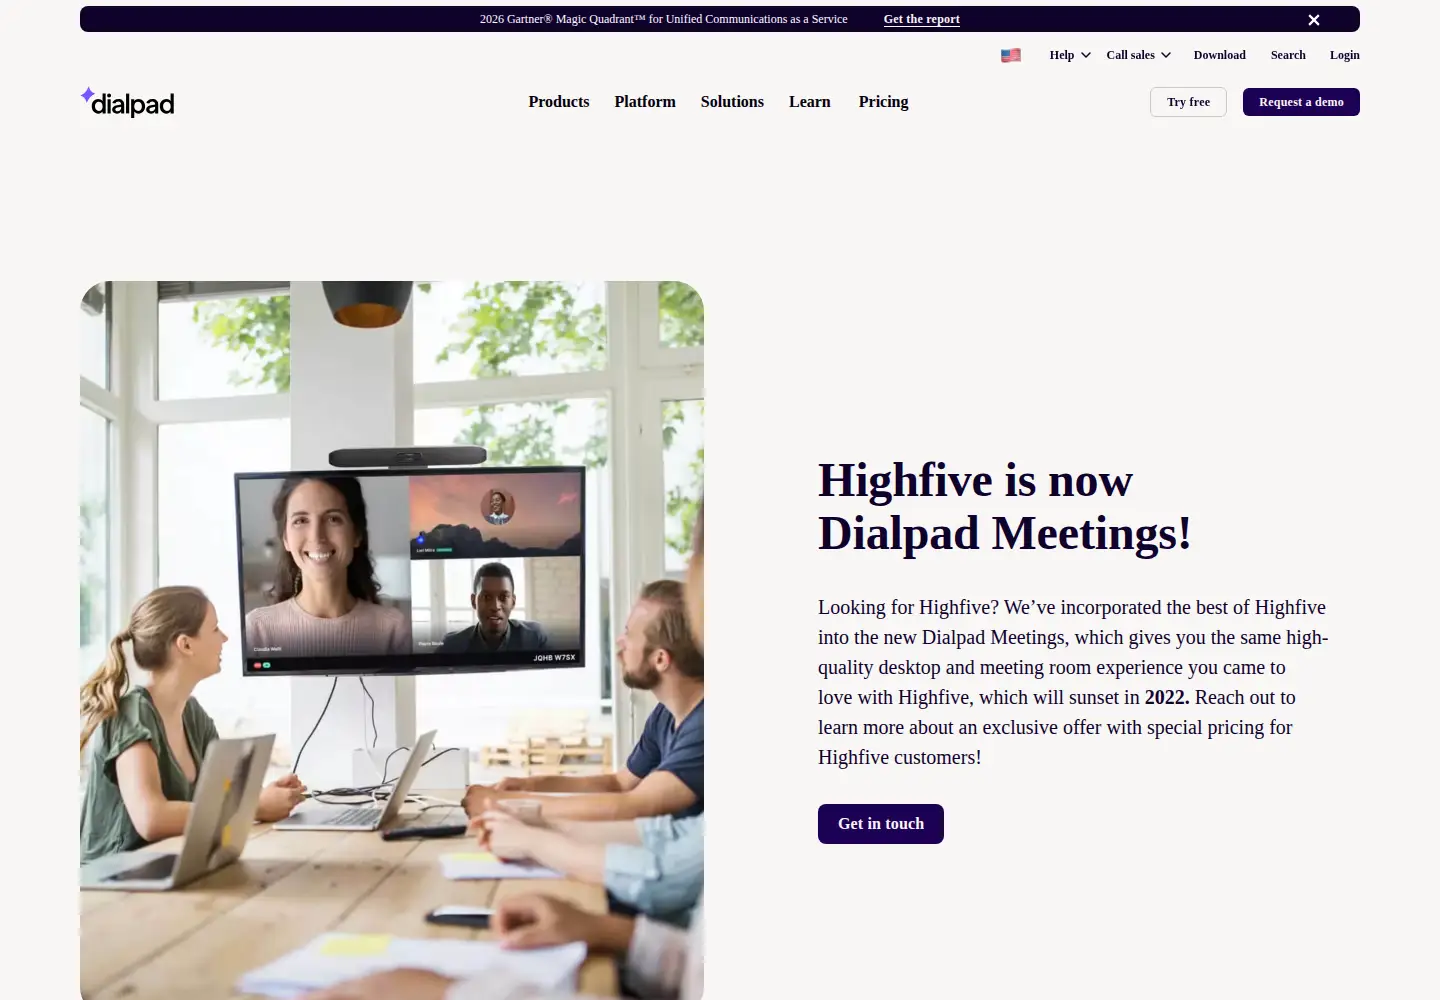Open the Learn menu
Viewport: 1440px width, 1000px height.
click(810, 102)
